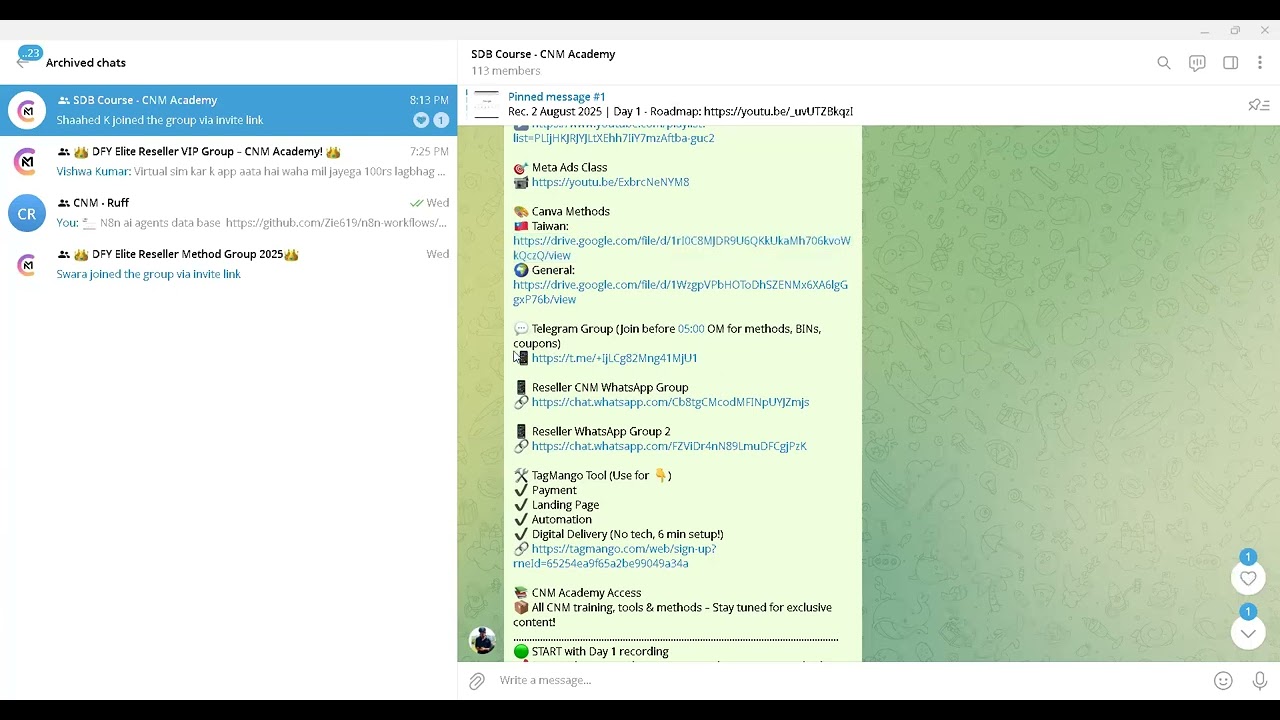Record a voice message with microphone
This screenshot has width=1280, height=720.
tap(1260, 681)
